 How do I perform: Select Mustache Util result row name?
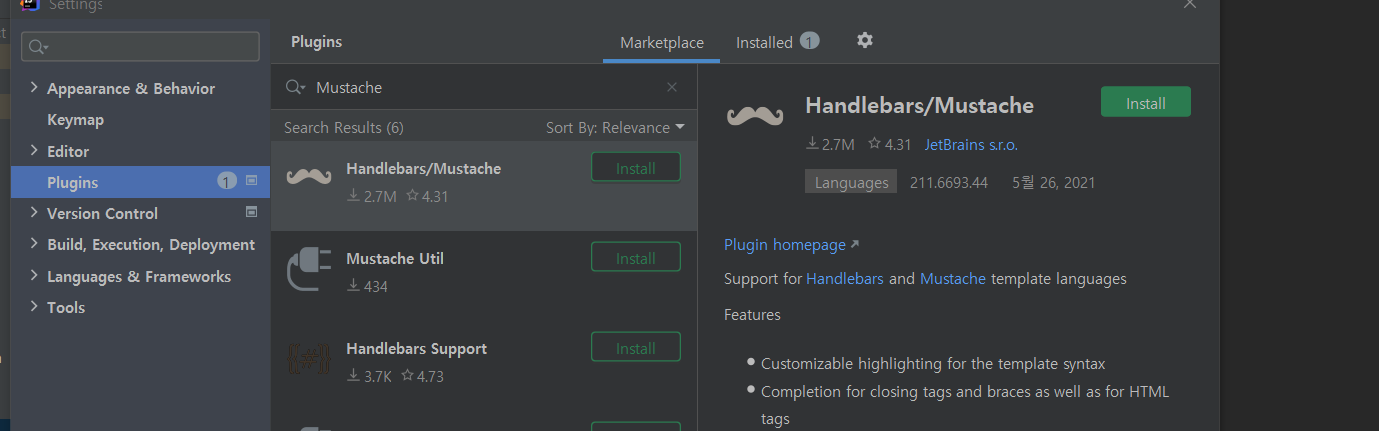[x=395, y=259]
